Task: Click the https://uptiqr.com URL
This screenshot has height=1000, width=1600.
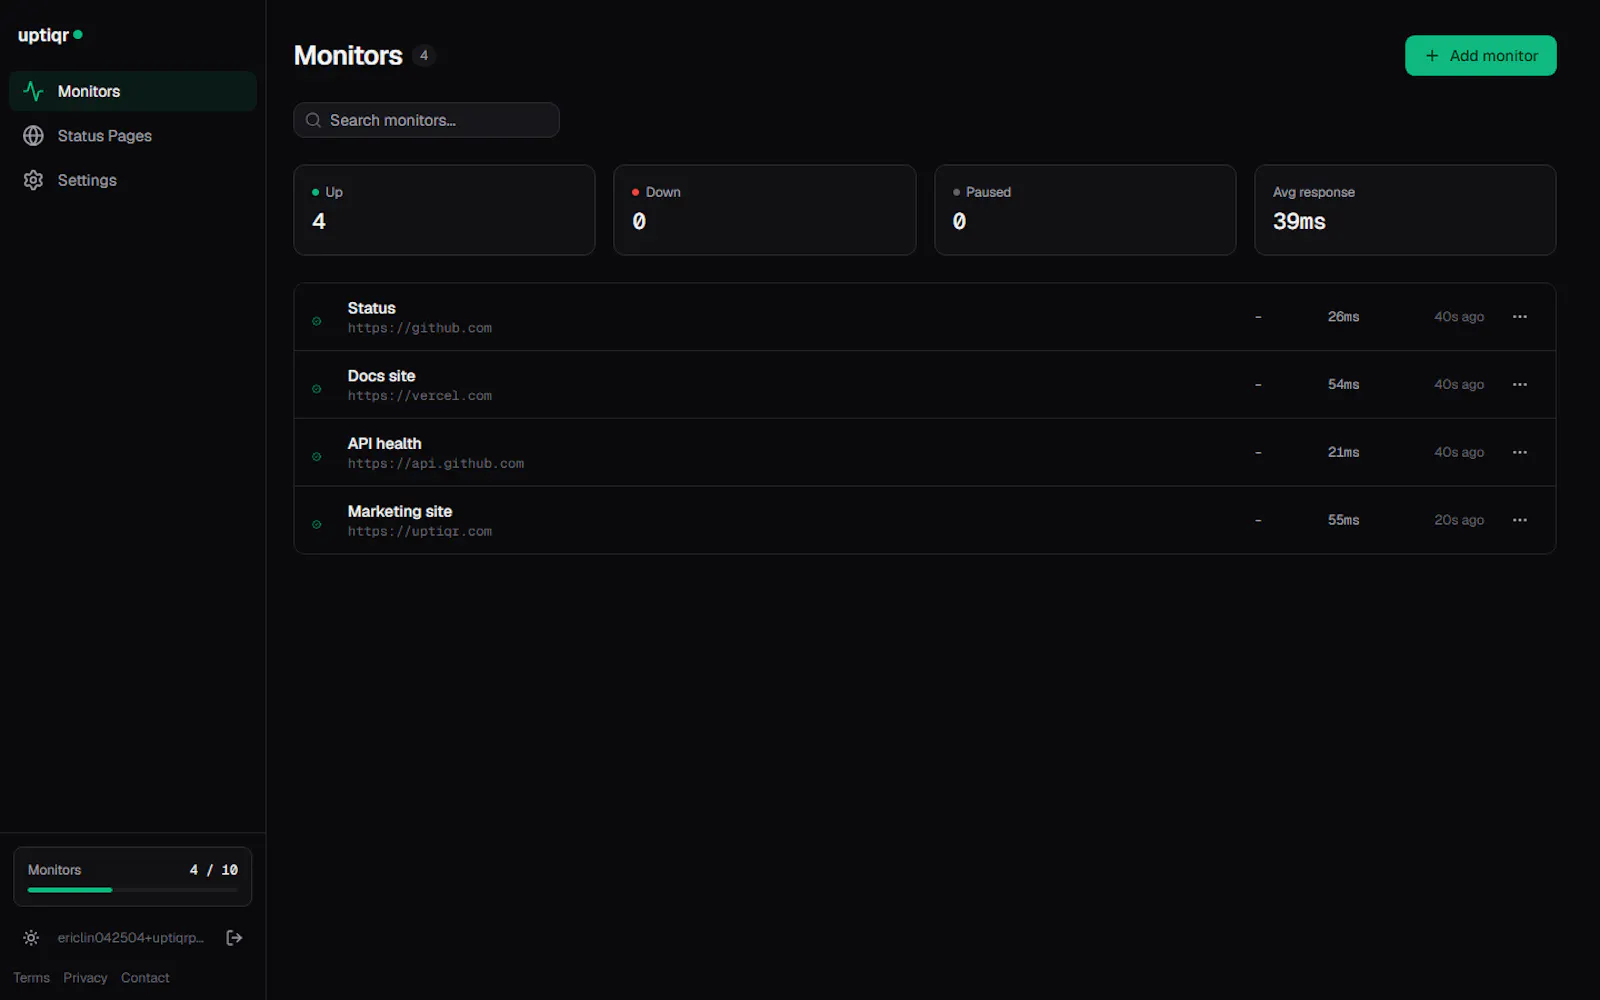Action: [x=420, y=532]
